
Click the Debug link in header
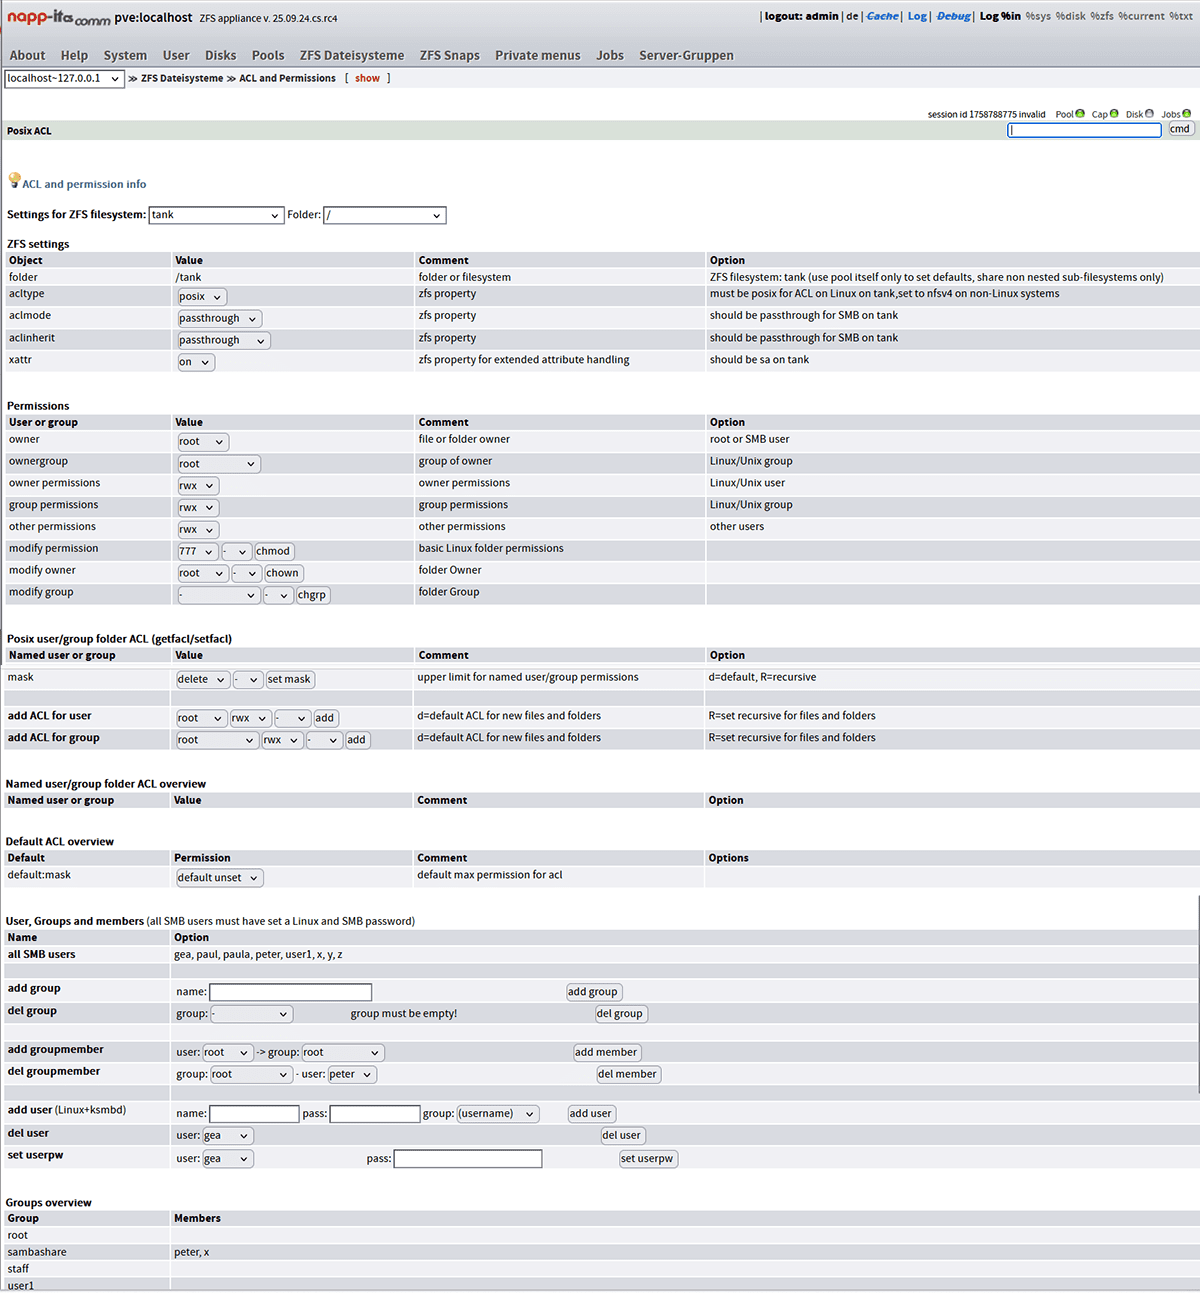click(954, 16)
